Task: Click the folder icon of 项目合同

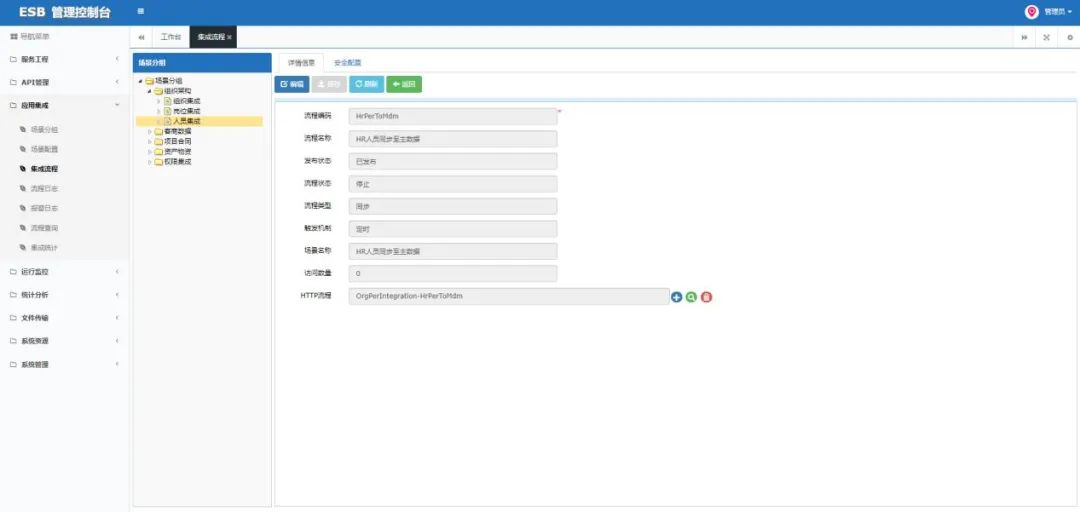Action: coord(158,141)
